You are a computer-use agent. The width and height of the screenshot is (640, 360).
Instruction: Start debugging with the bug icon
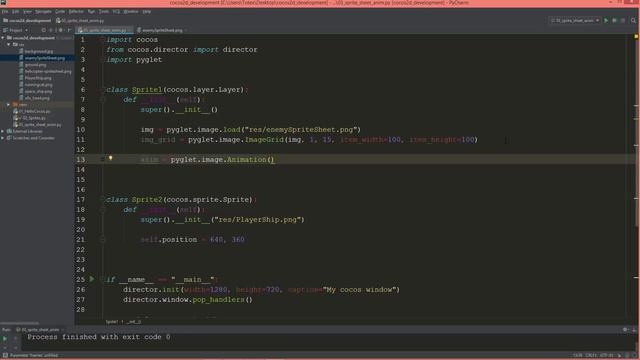(614, 20)
